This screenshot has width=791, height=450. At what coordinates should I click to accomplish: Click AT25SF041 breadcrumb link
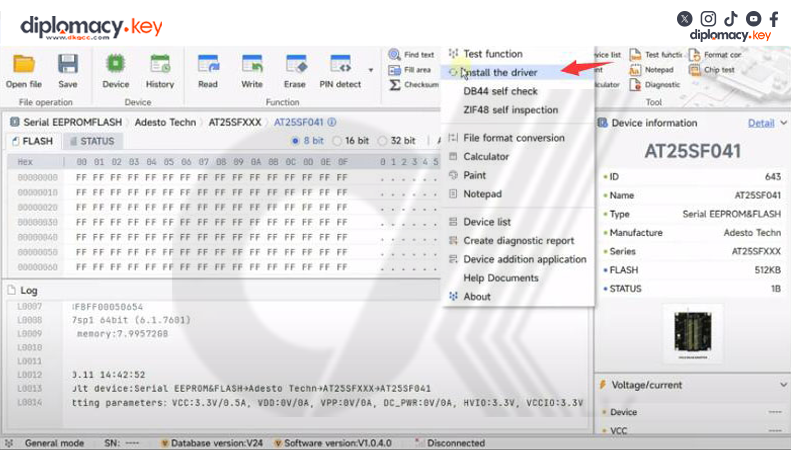[298, 122]
